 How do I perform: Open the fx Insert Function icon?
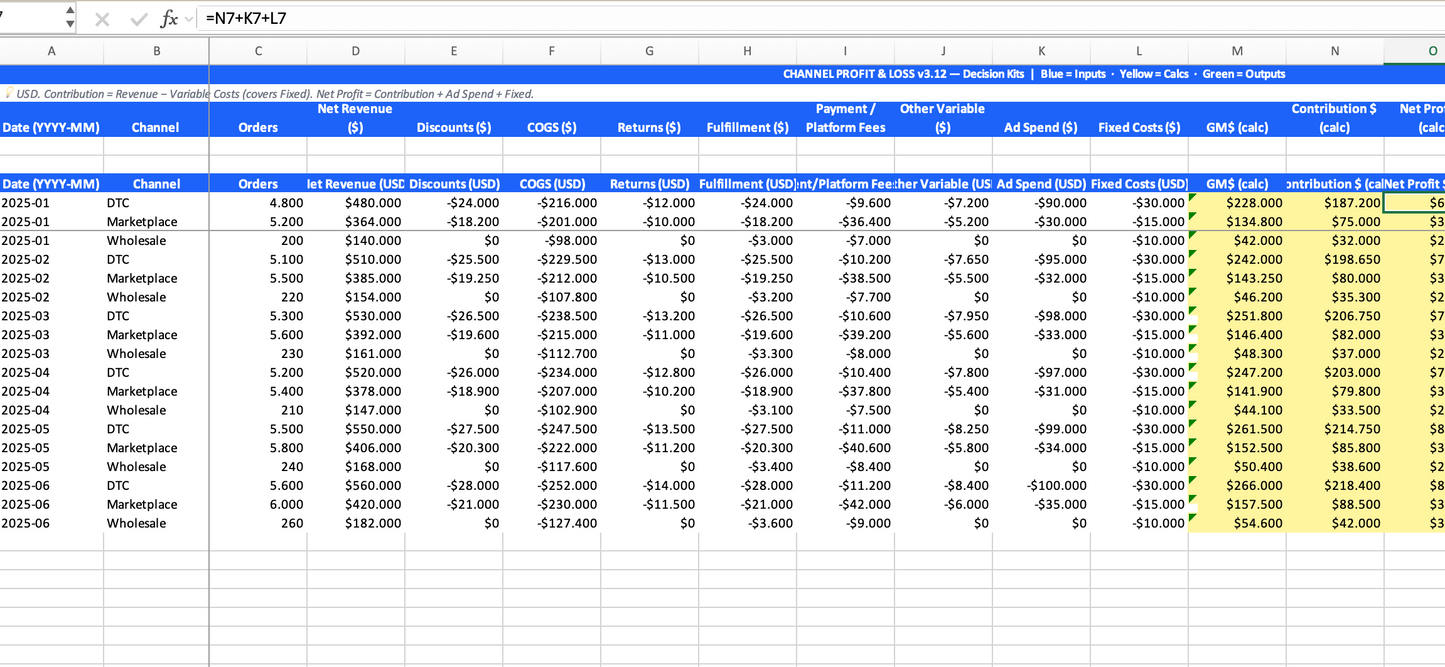click(169, 18)
